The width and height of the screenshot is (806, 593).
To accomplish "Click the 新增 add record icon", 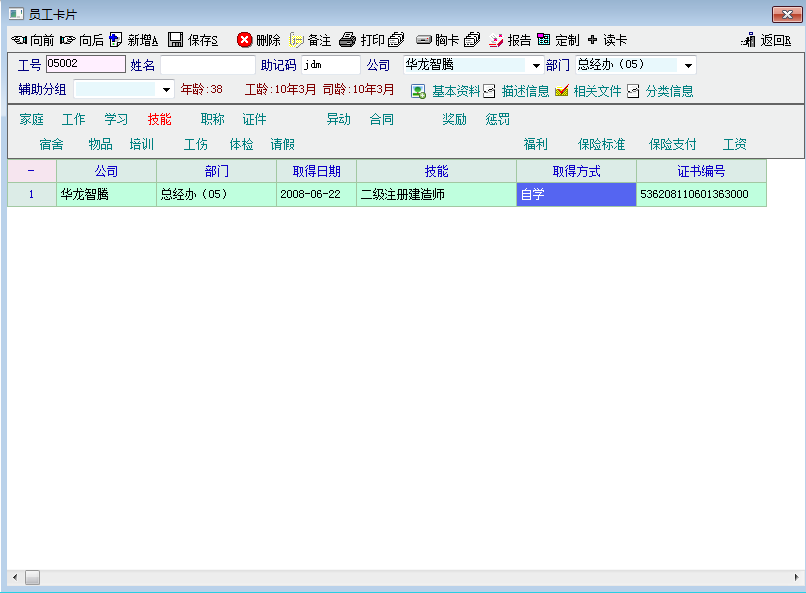I will click(x=116, y=40).
